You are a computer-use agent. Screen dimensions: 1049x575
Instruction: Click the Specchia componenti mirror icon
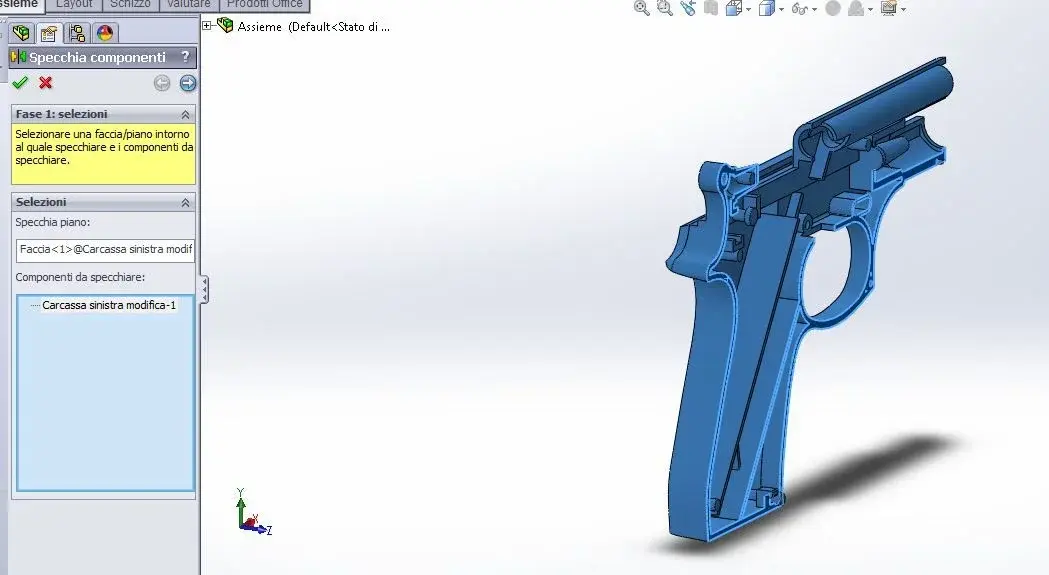pos(19,58)
